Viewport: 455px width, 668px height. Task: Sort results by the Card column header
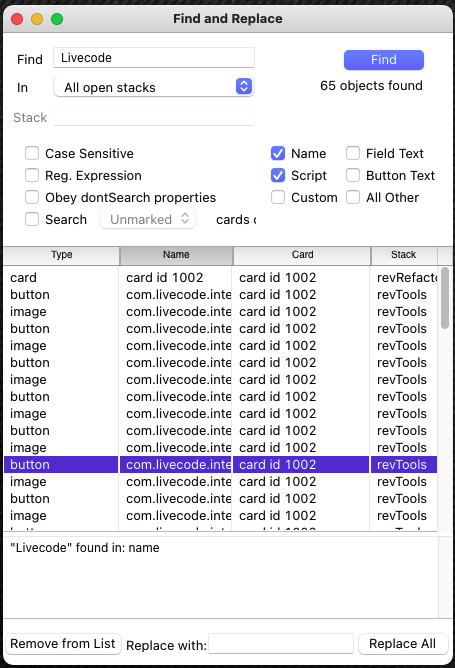pyautogui.click(x=302, y=255)
